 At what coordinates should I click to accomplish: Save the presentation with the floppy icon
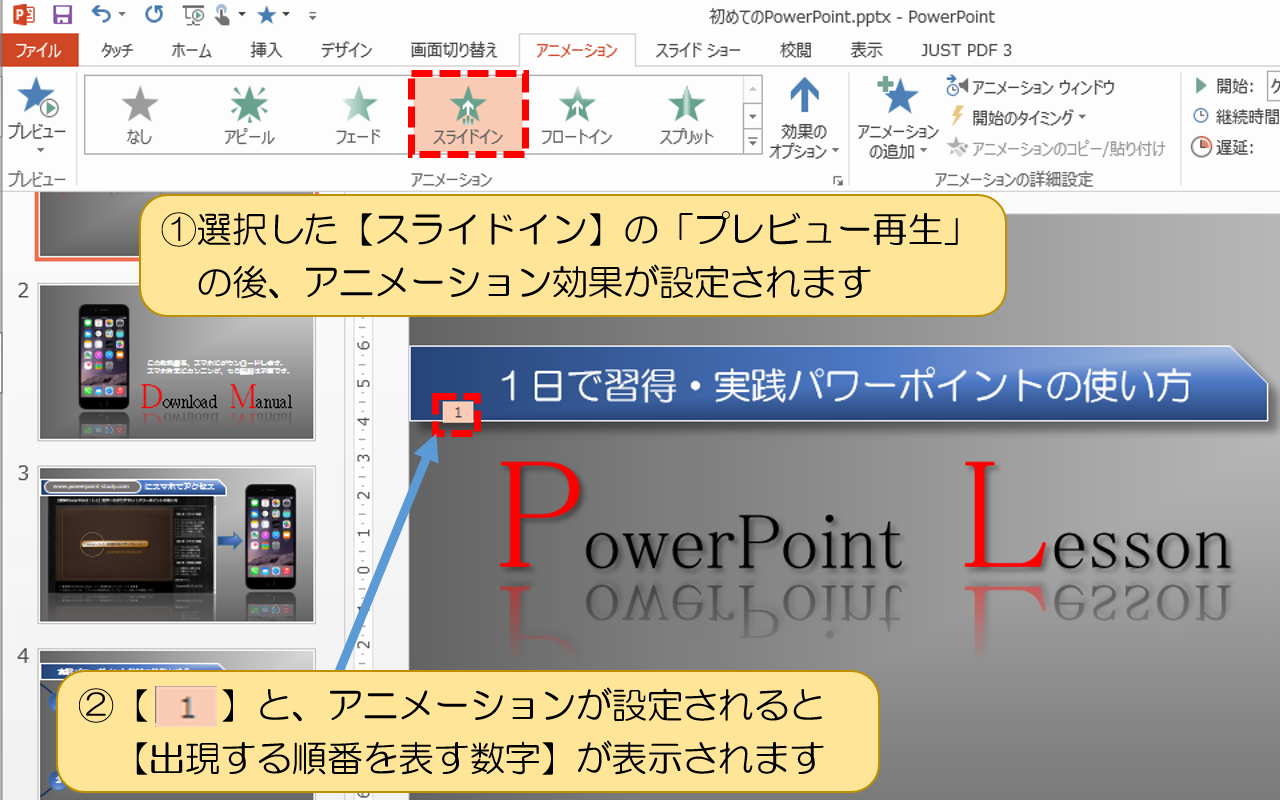click(61, 15)
